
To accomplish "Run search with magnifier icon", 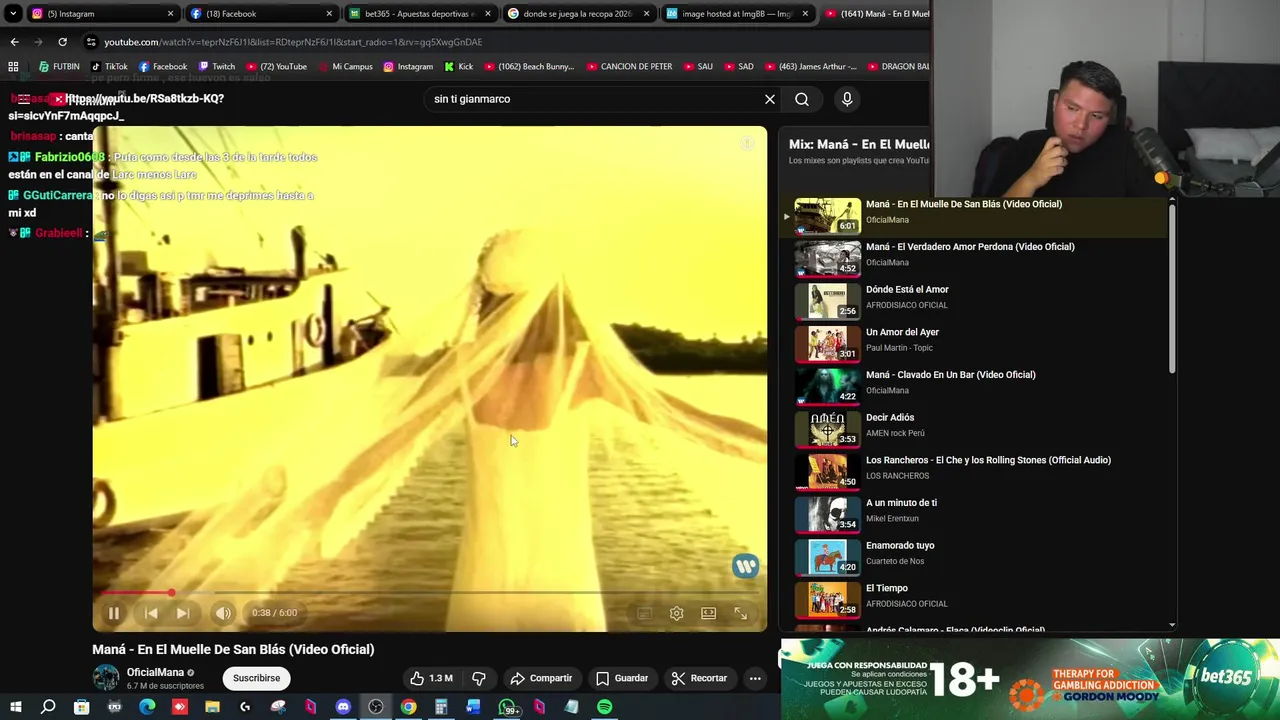I will coord(802,99).
